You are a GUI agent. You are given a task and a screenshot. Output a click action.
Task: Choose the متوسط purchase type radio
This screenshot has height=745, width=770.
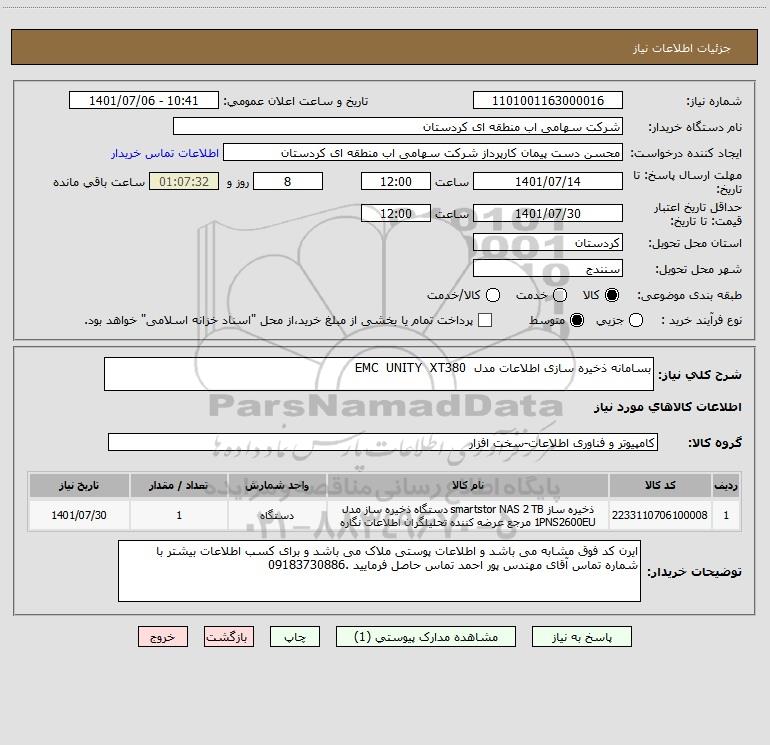coord(577,320)
